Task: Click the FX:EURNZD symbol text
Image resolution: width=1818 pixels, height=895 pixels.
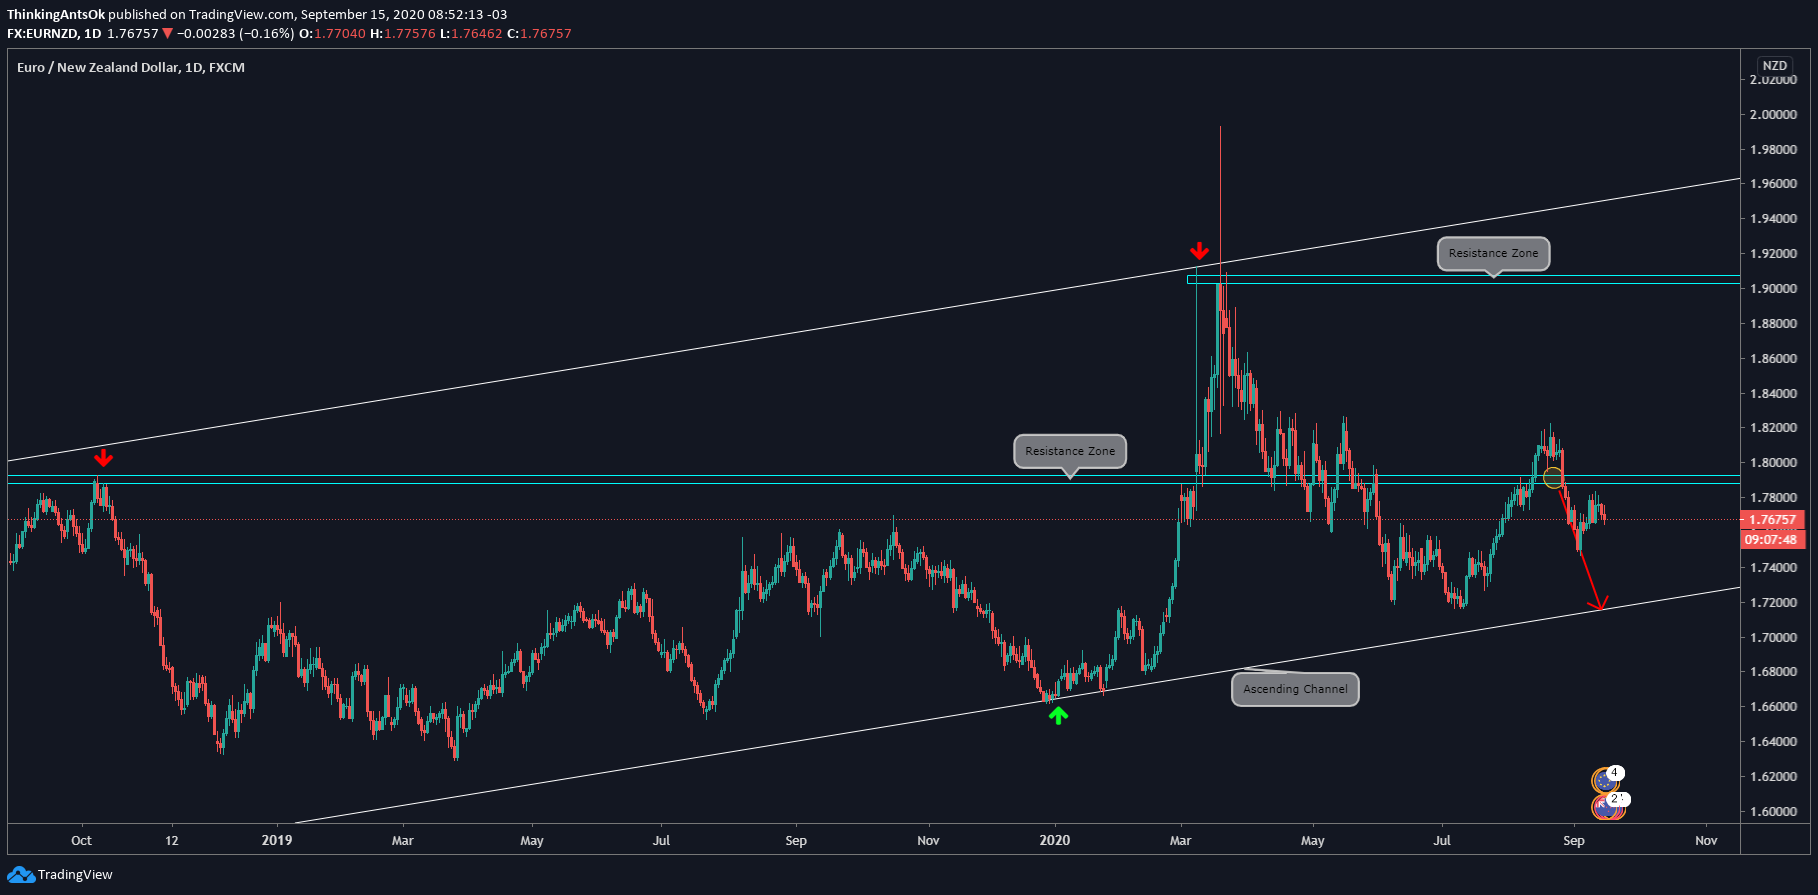Action: tap(42, 34)
